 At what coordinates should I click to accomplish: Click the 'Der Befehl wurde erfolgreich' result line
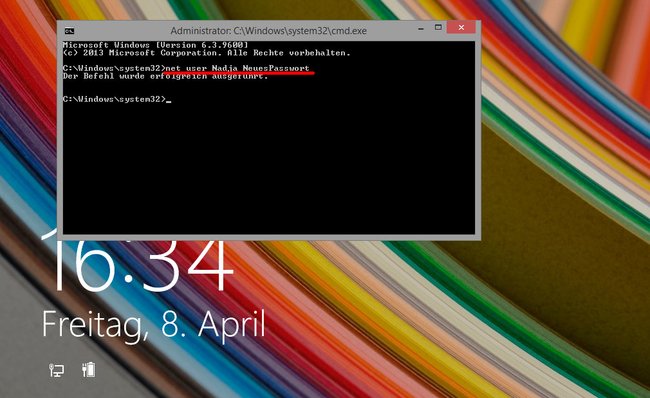[x=165, y=76]
